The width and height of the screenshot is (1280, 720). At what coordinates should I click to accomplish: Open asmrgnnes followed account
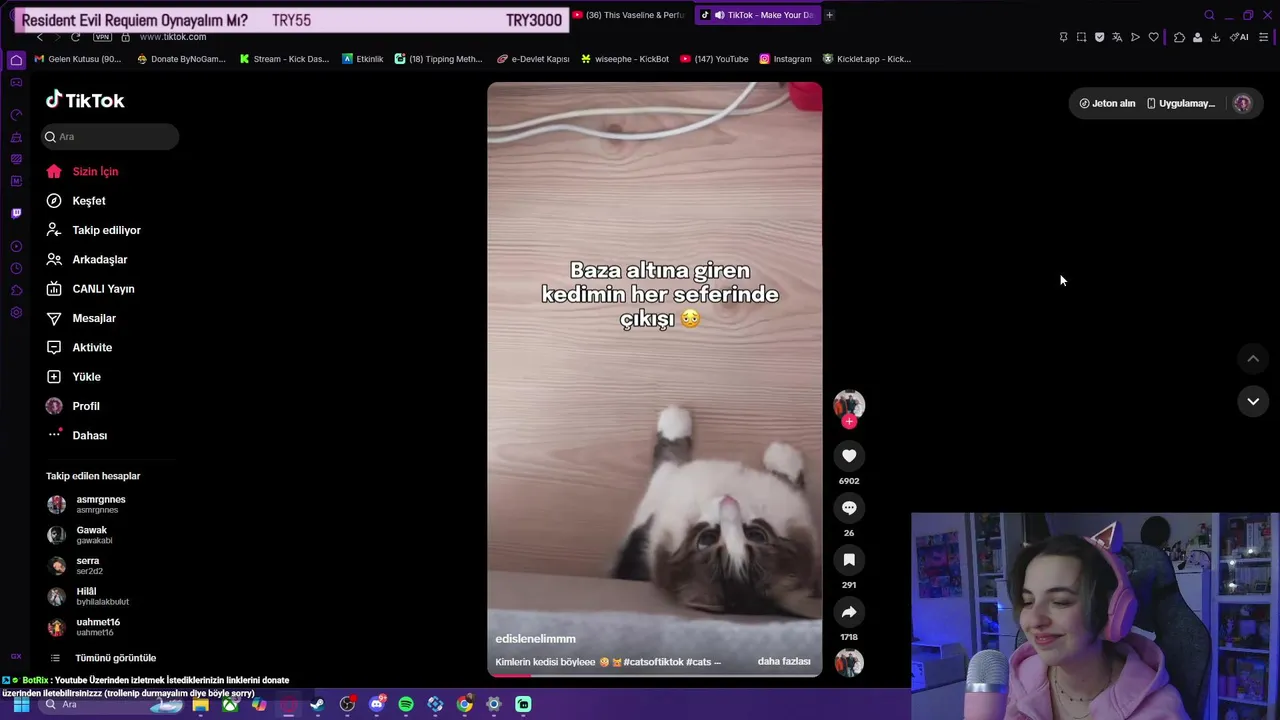point(88,504)
